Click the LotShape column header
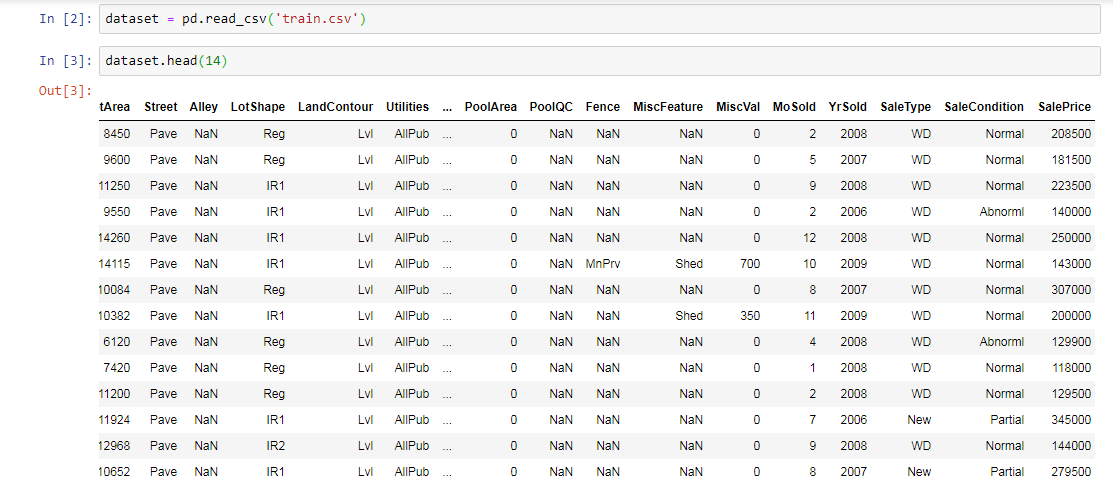This screenshot has height=489, width=1113. point(258,107)
